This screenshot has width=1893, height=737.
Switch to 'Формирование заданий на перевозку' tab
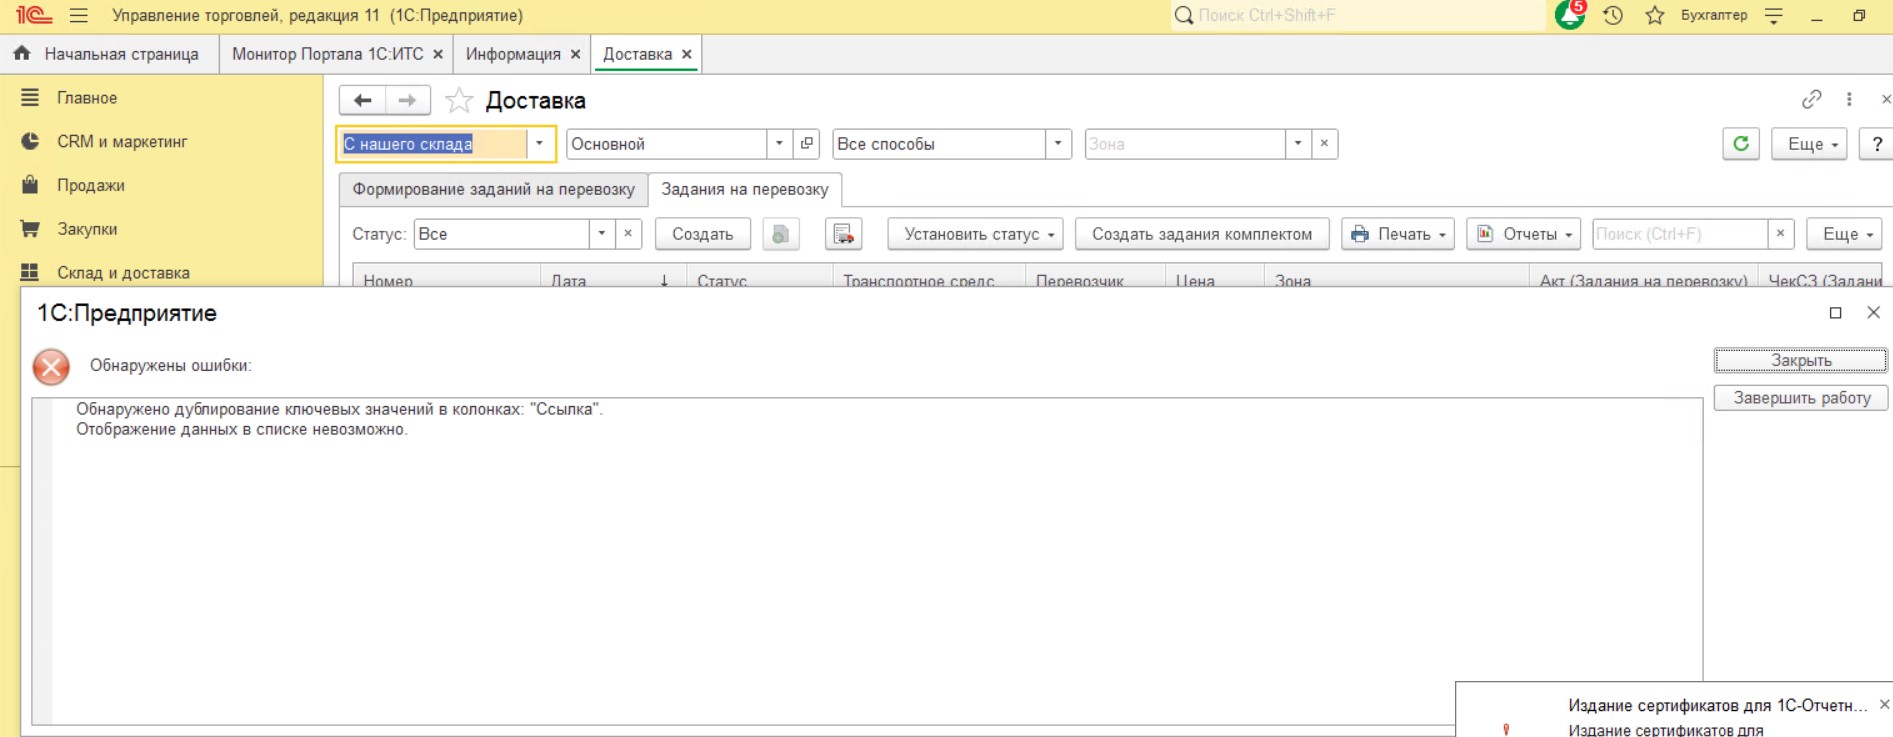click(493, 189)
